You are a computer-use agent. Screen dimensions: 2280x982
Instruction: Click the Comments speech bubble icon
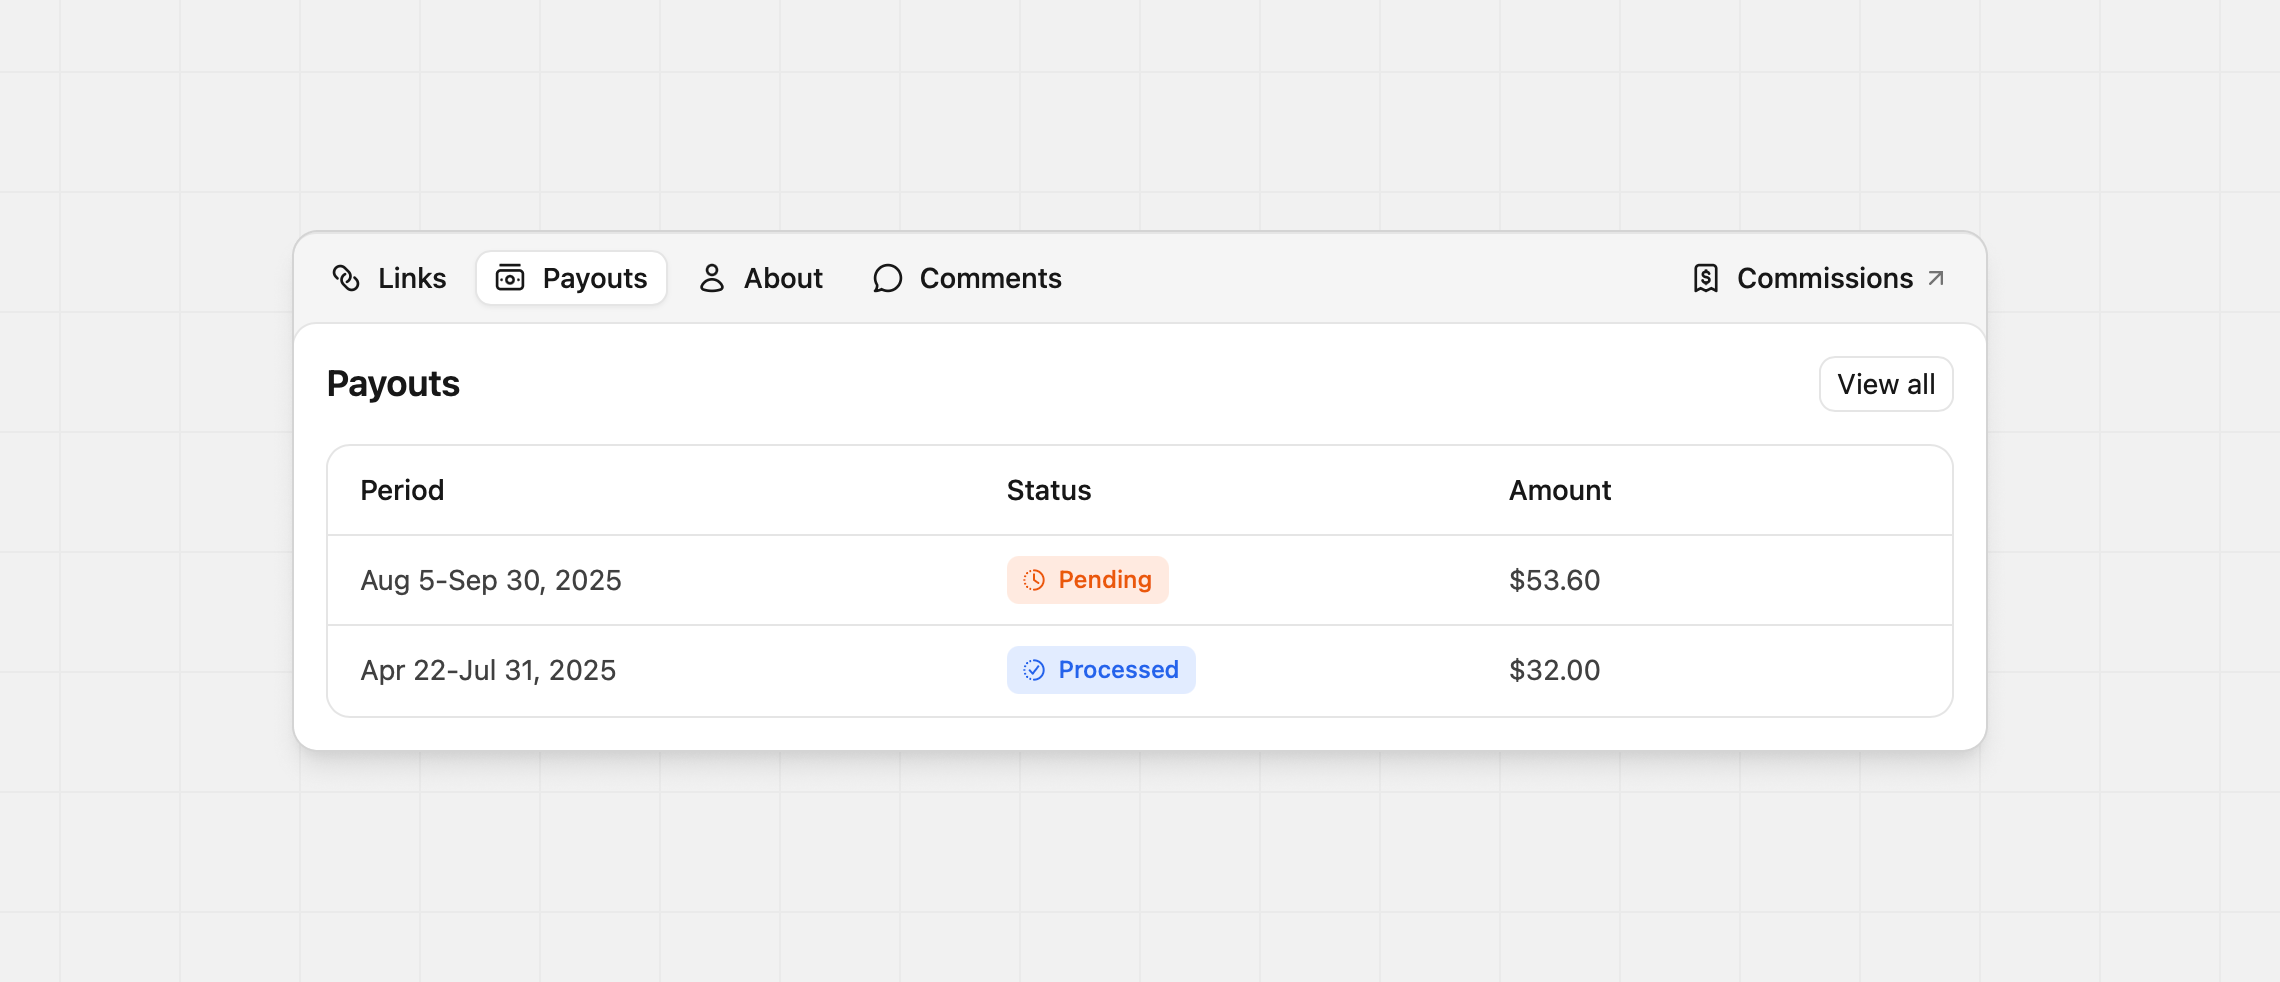coord(887,278)
